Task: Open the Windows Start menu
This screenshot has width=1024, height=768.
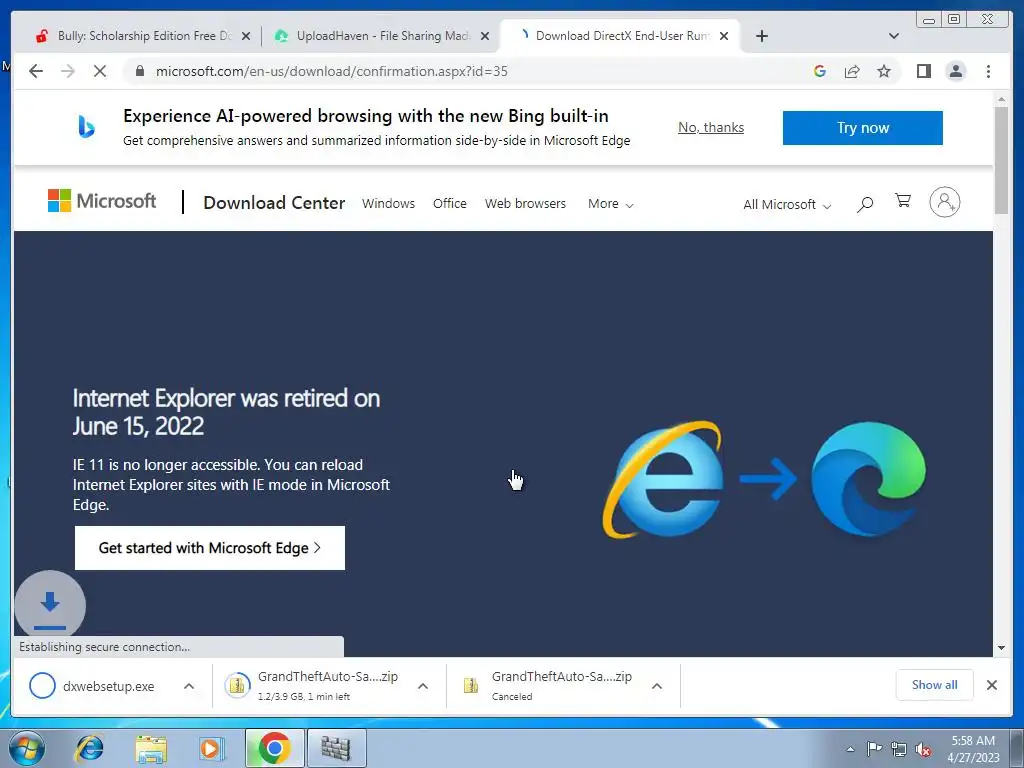Action: click(x=26, y=748)
